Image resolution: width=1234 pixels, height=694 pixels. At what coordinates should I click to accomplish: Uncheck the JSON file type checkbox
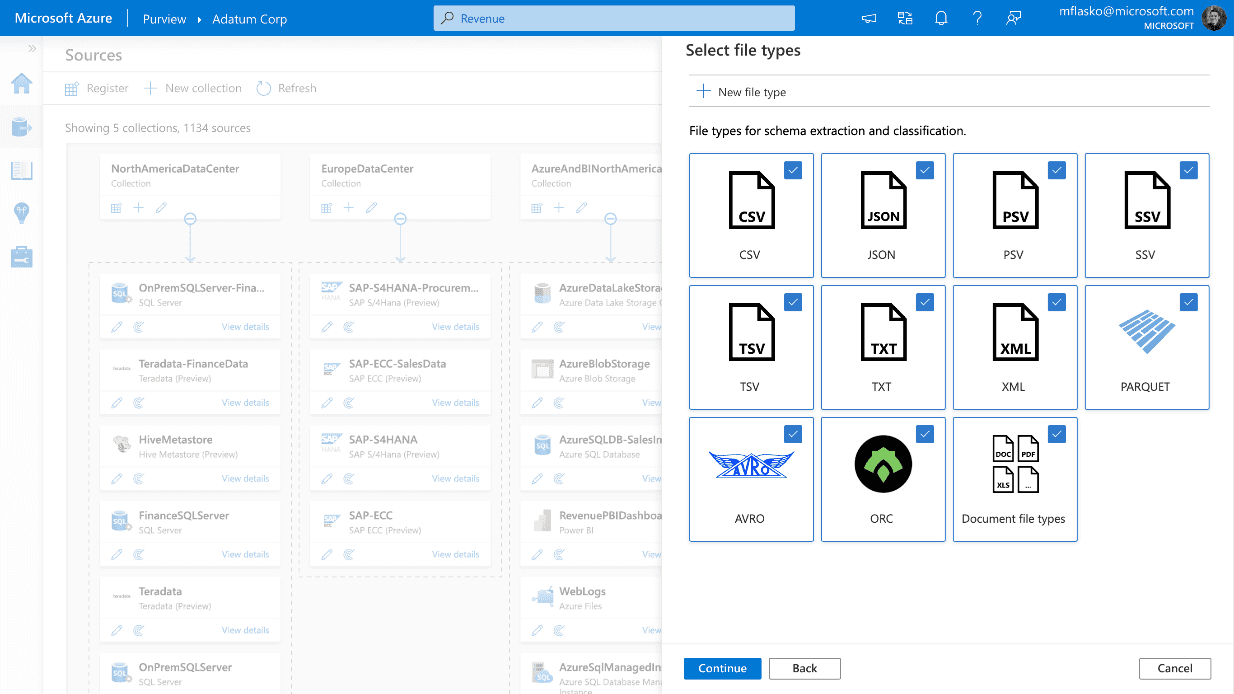pyautogui.click(x=925, y=170)
